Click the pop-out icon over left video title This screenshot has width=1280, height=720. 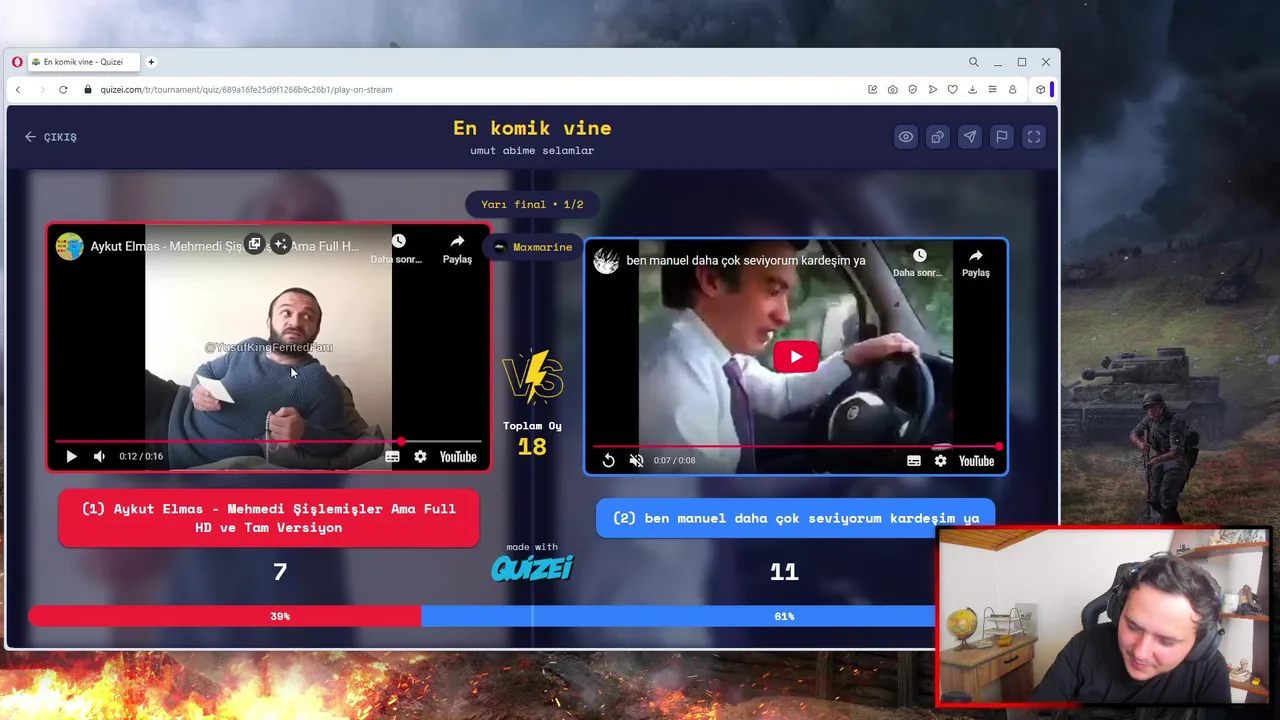(x=255, y=244)
